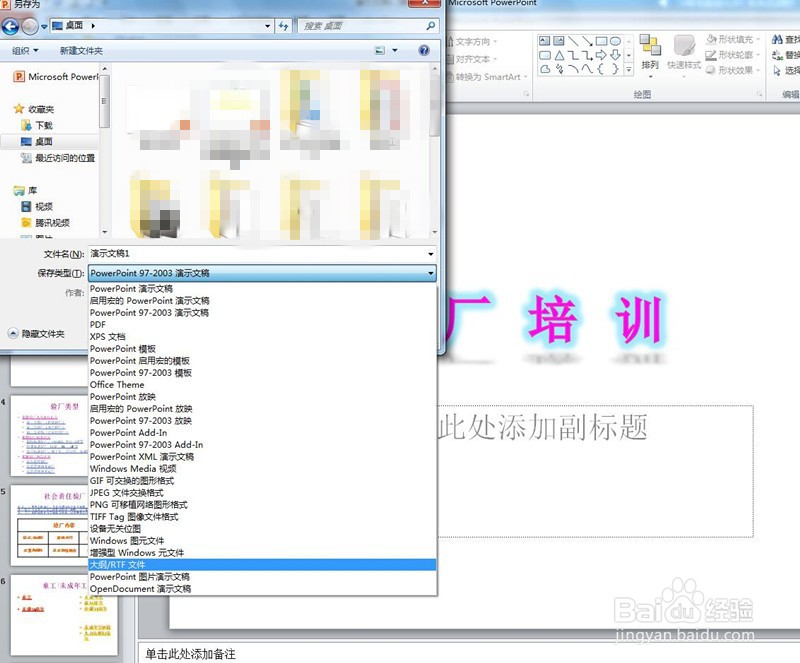Select the elbow arrow connector shape
The height and width of the screenshot is (663, 800).
587,55
